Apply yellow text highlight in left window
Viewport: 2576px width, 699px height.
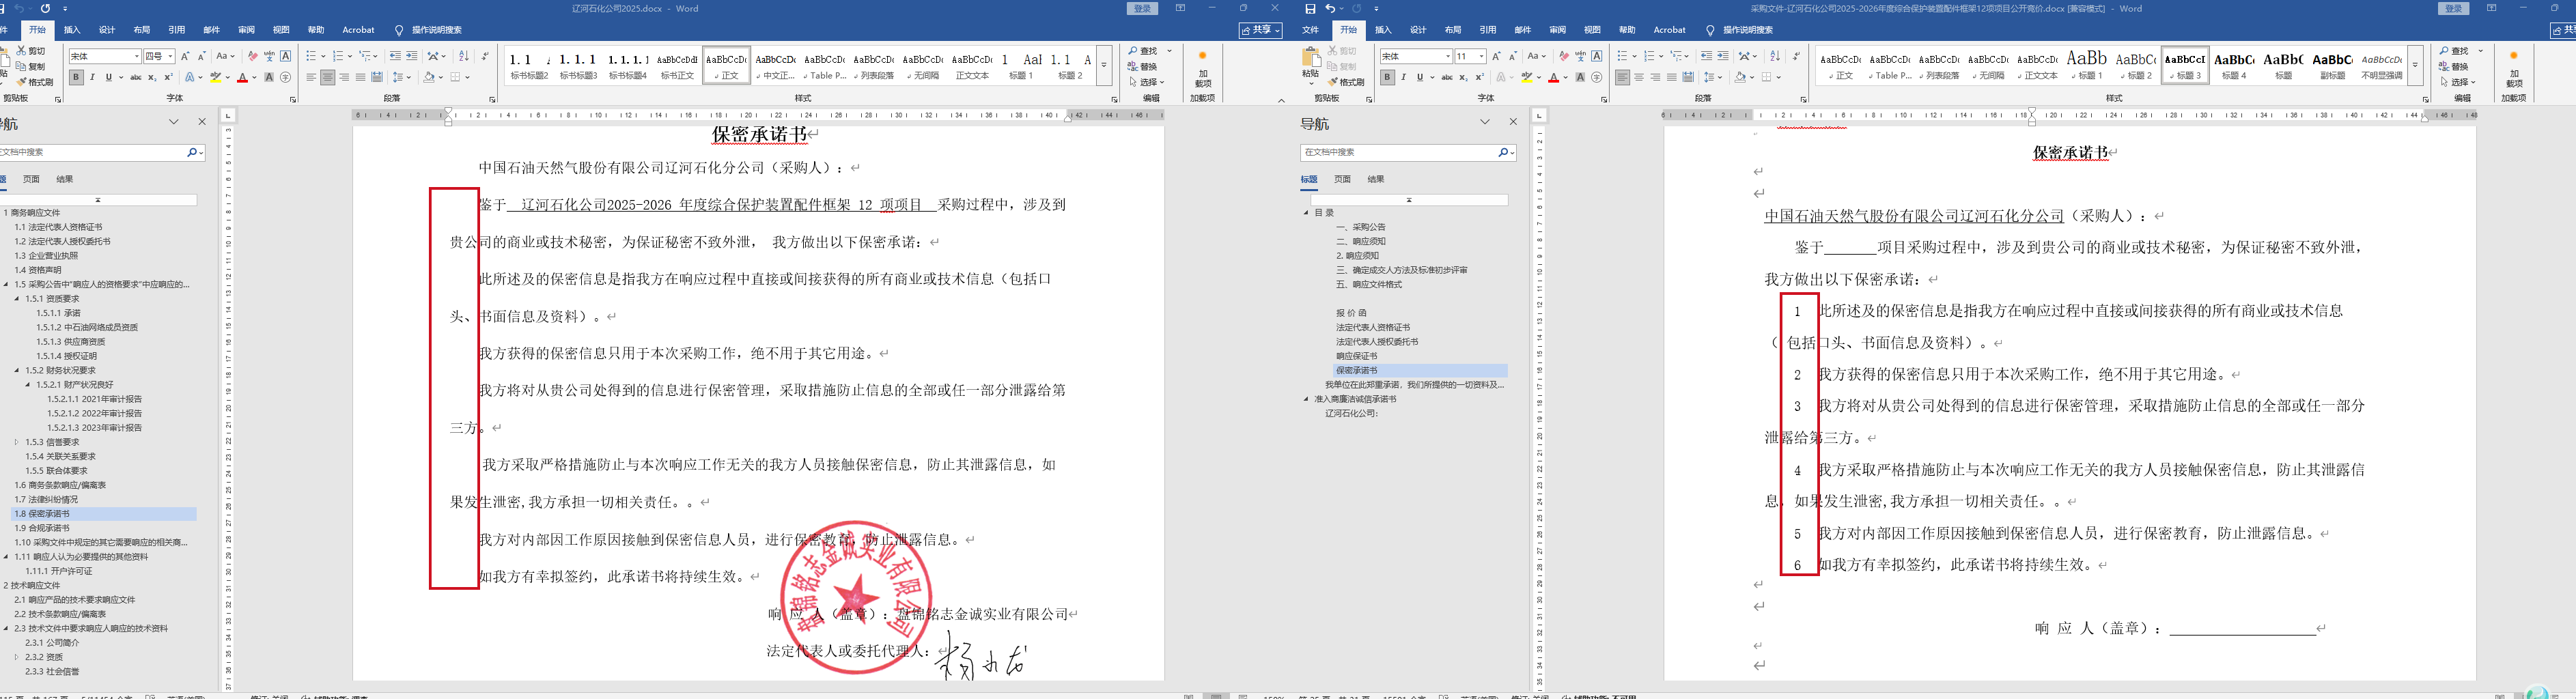(x=215, y=77)
